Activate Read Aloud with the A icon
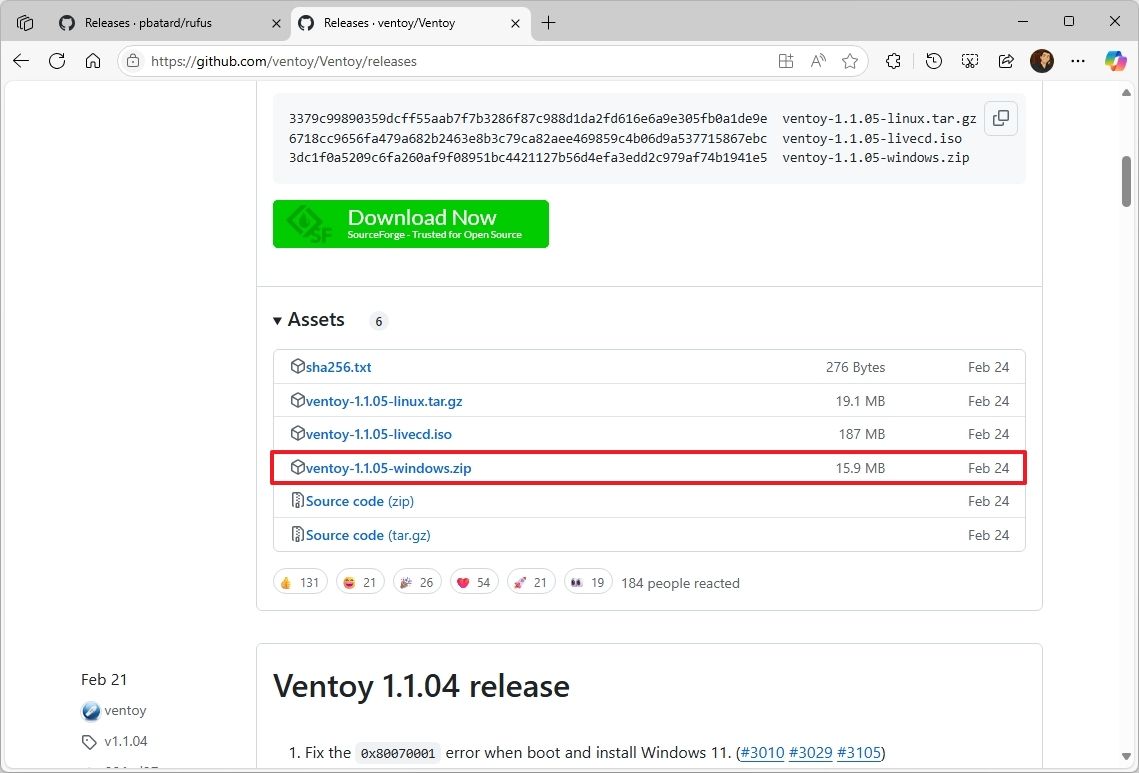 click(x=818, y=61)
